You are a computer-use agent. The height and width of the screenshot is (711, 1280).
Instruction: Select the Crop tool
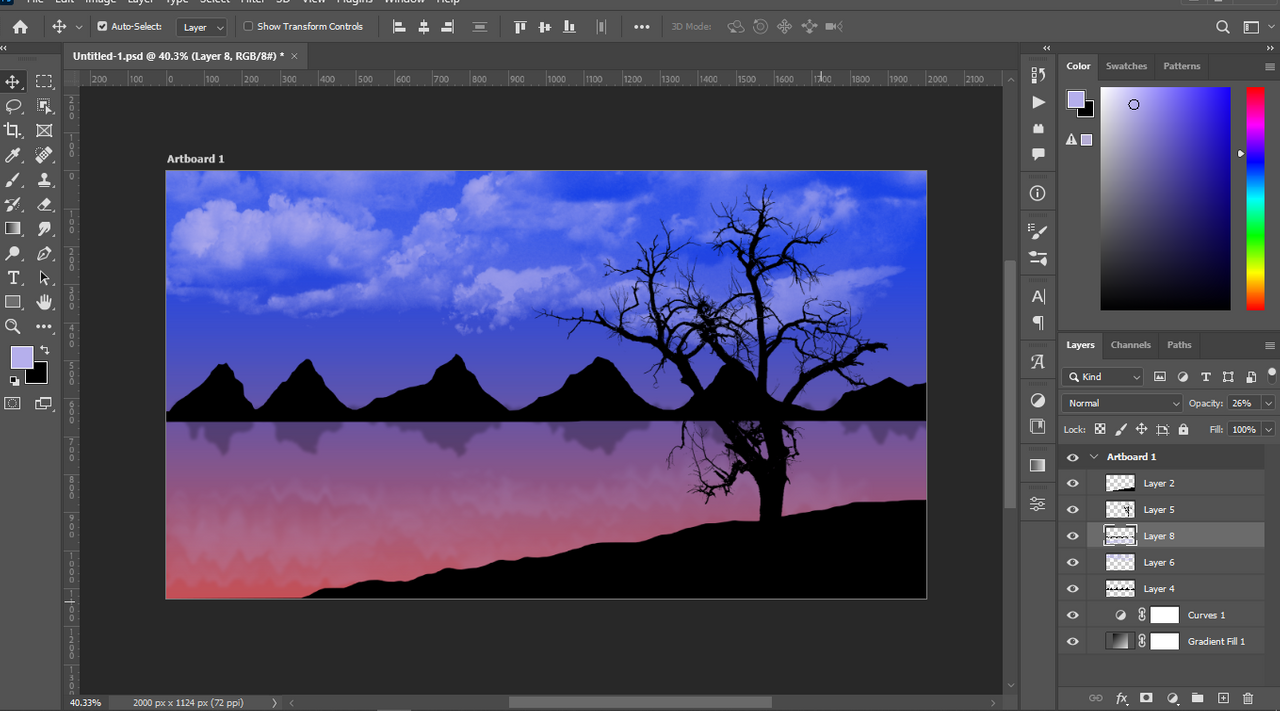13,130
